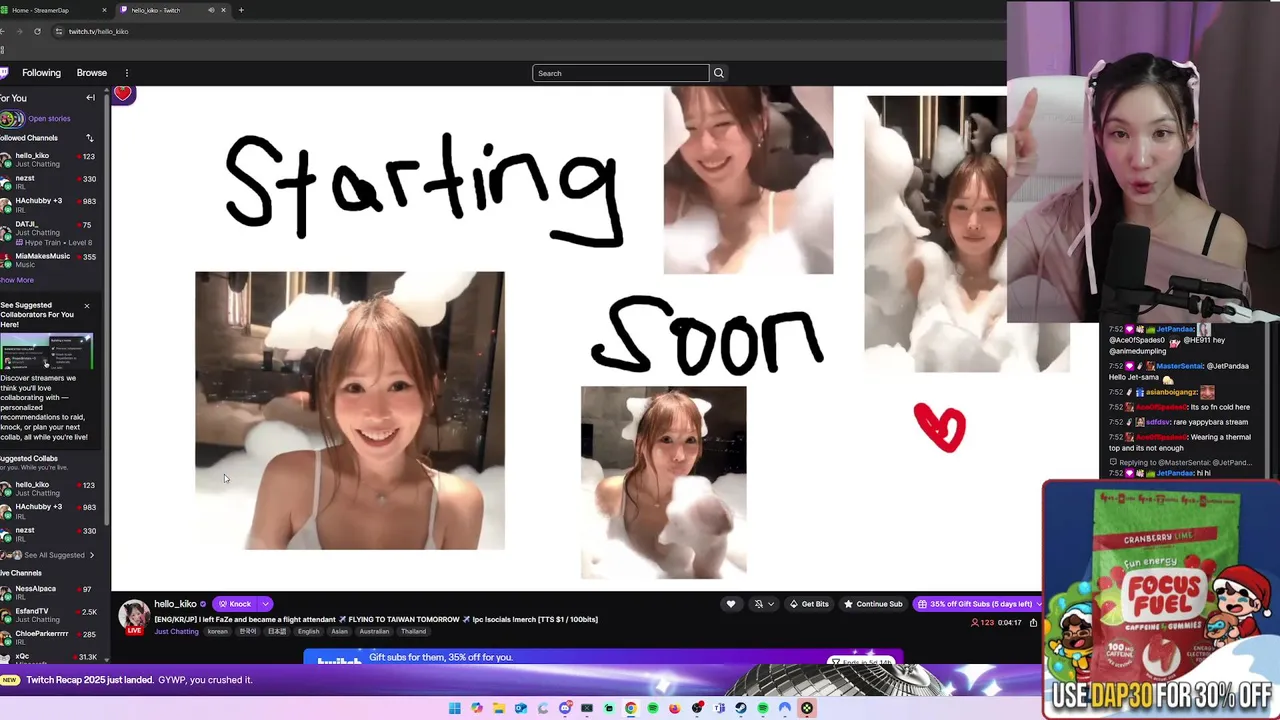Close the StreamerDap tab
This screenshot has height=720, width=1280.
coord(104,10)
